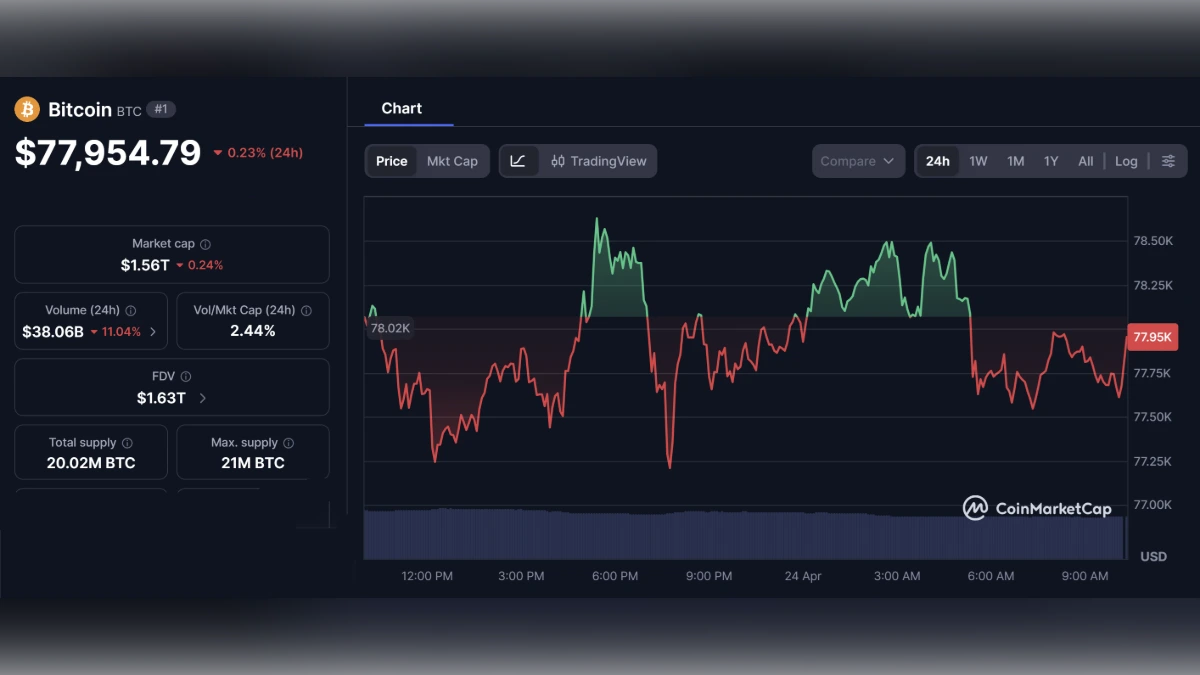Select the 1W time range
The image size is (1200, 675).
click(x=978, y=161)
